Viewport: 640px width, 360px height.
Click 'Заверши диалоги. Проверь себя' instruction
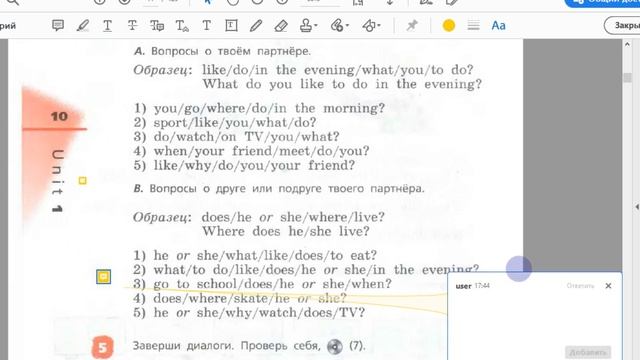click(226, 346)
